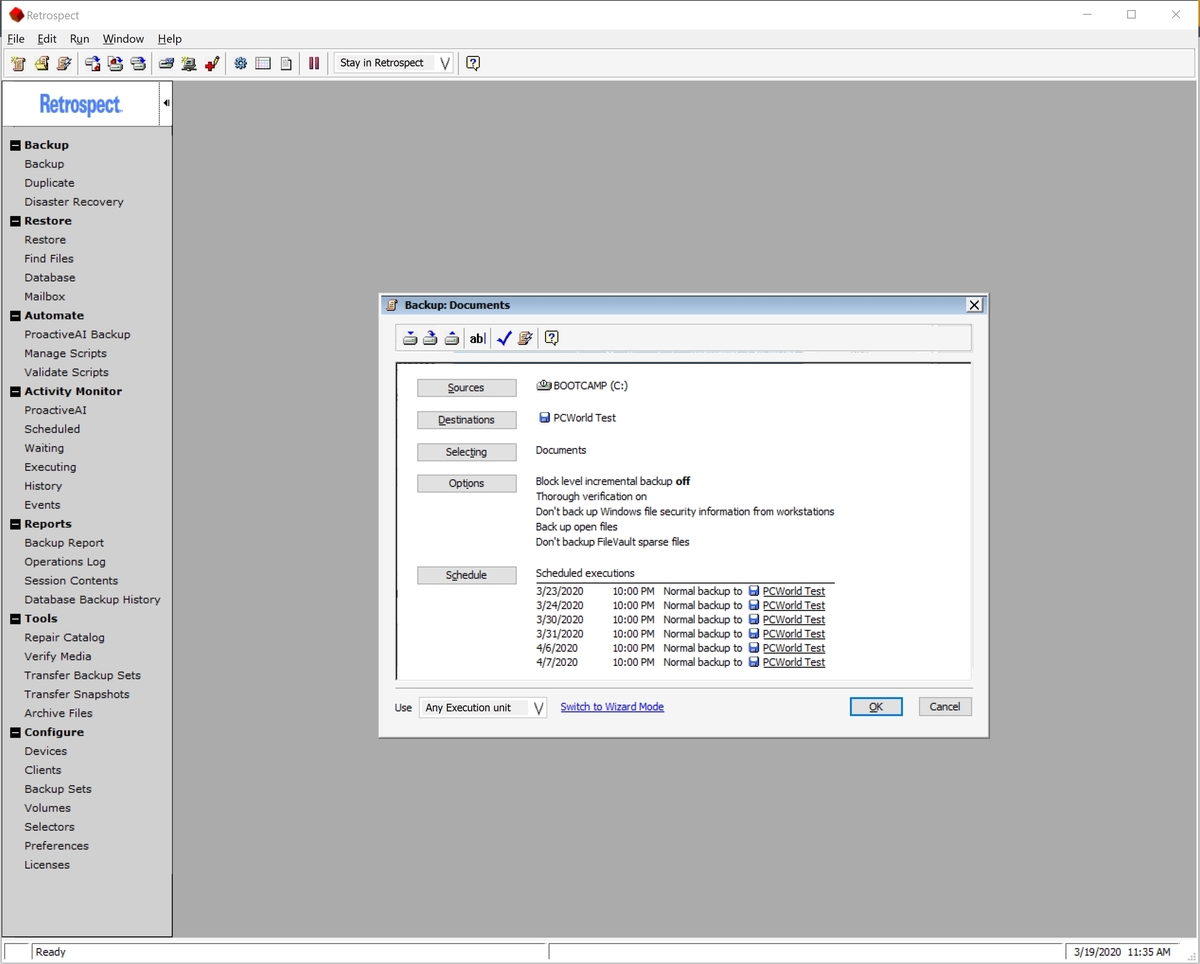Open the Window menu
Image resolution: width=1200 pixels, height=964 pixels.
coord(123,39)
